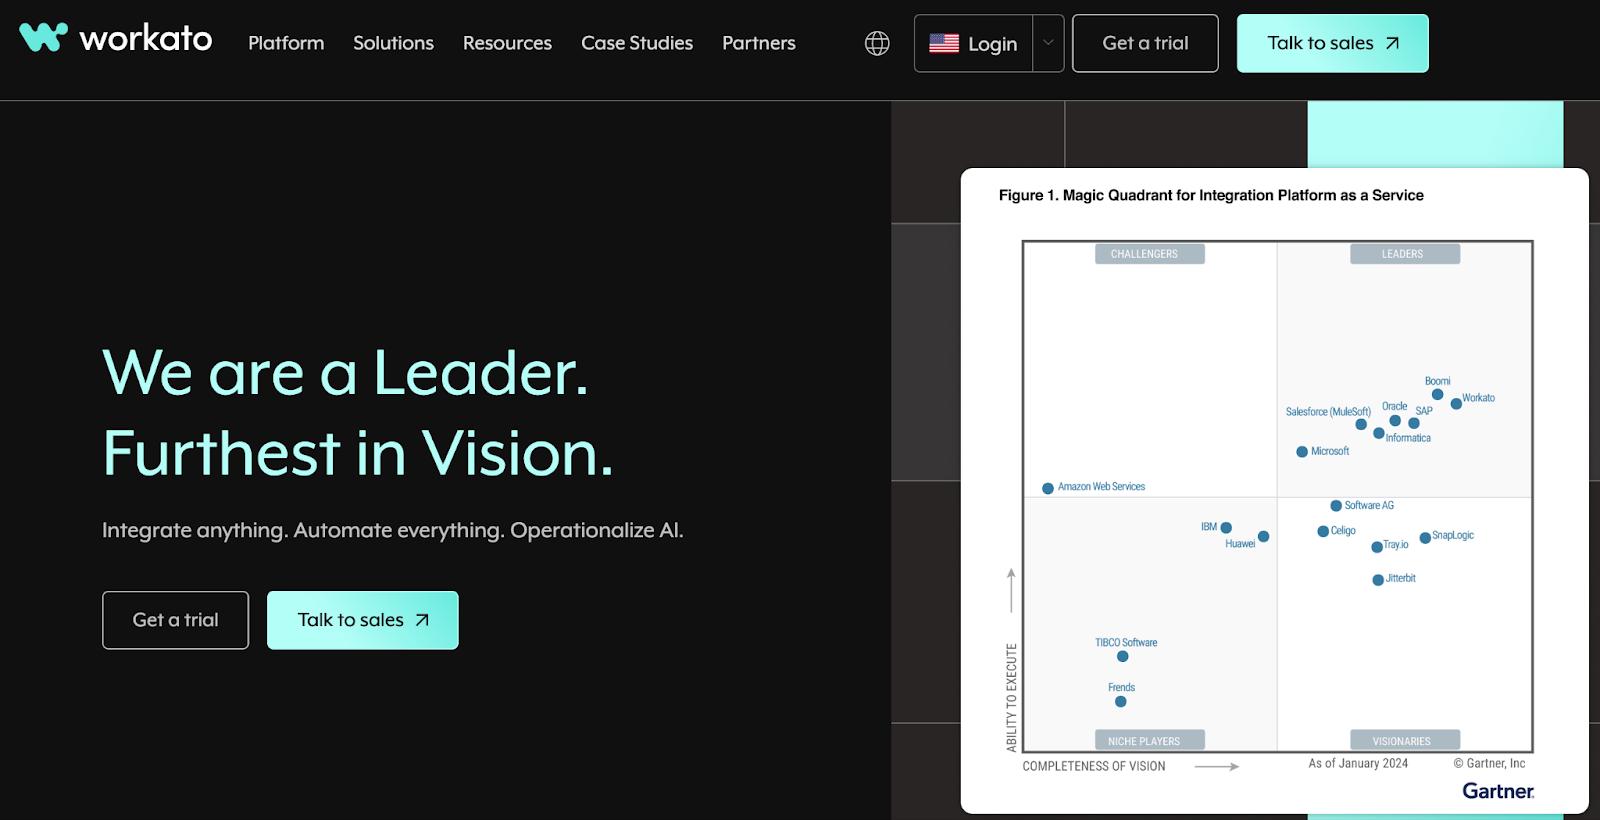Click the 'We are a Leader.' headline
The image size is (1600, 820).
coord(346,372)
